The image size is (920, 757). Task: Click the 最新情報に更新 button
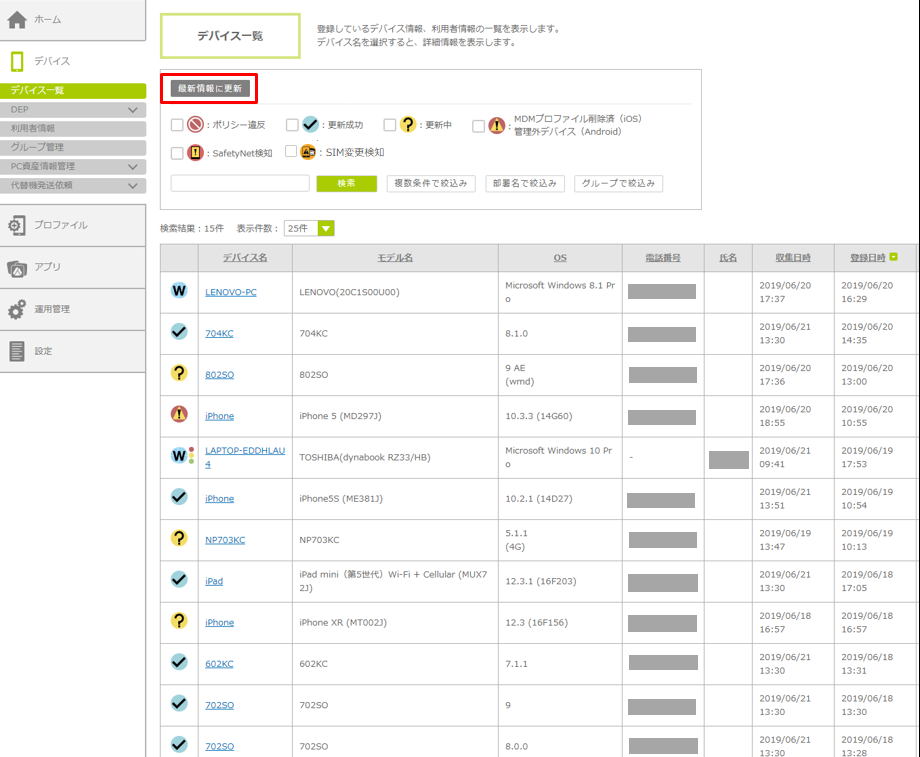tap(209, 88)
